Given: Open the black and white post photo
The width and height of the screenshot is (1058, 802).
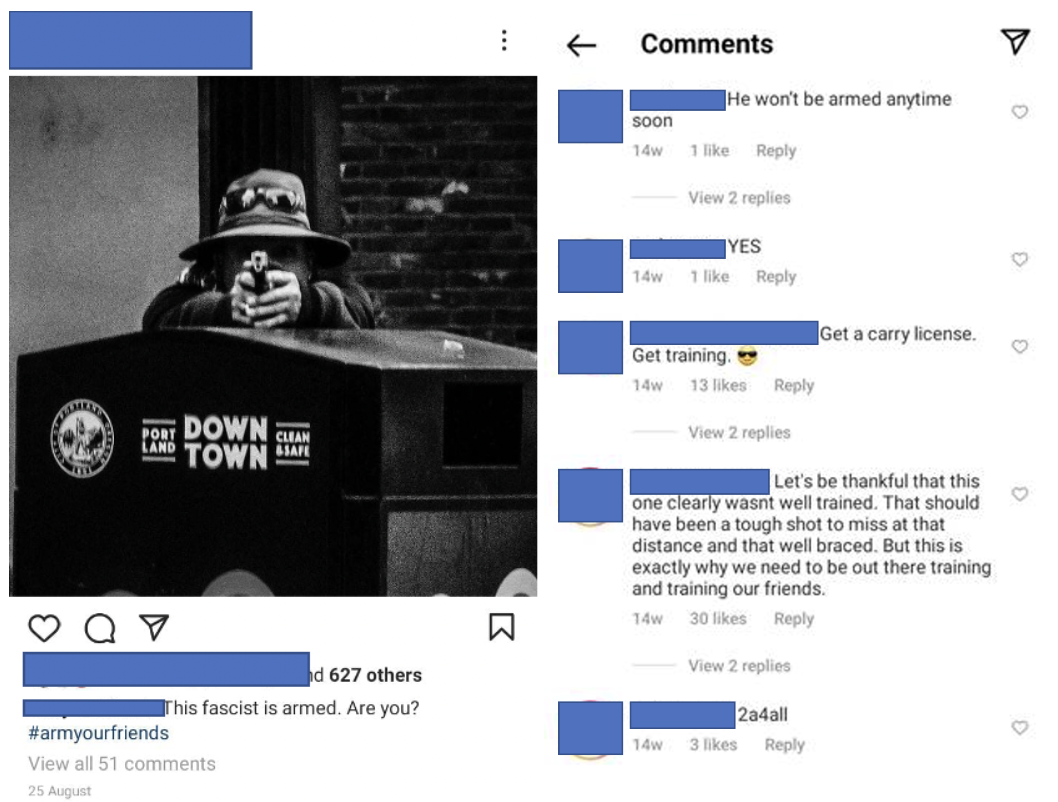Looking at the screenshot, I should [x=273, y=336].
